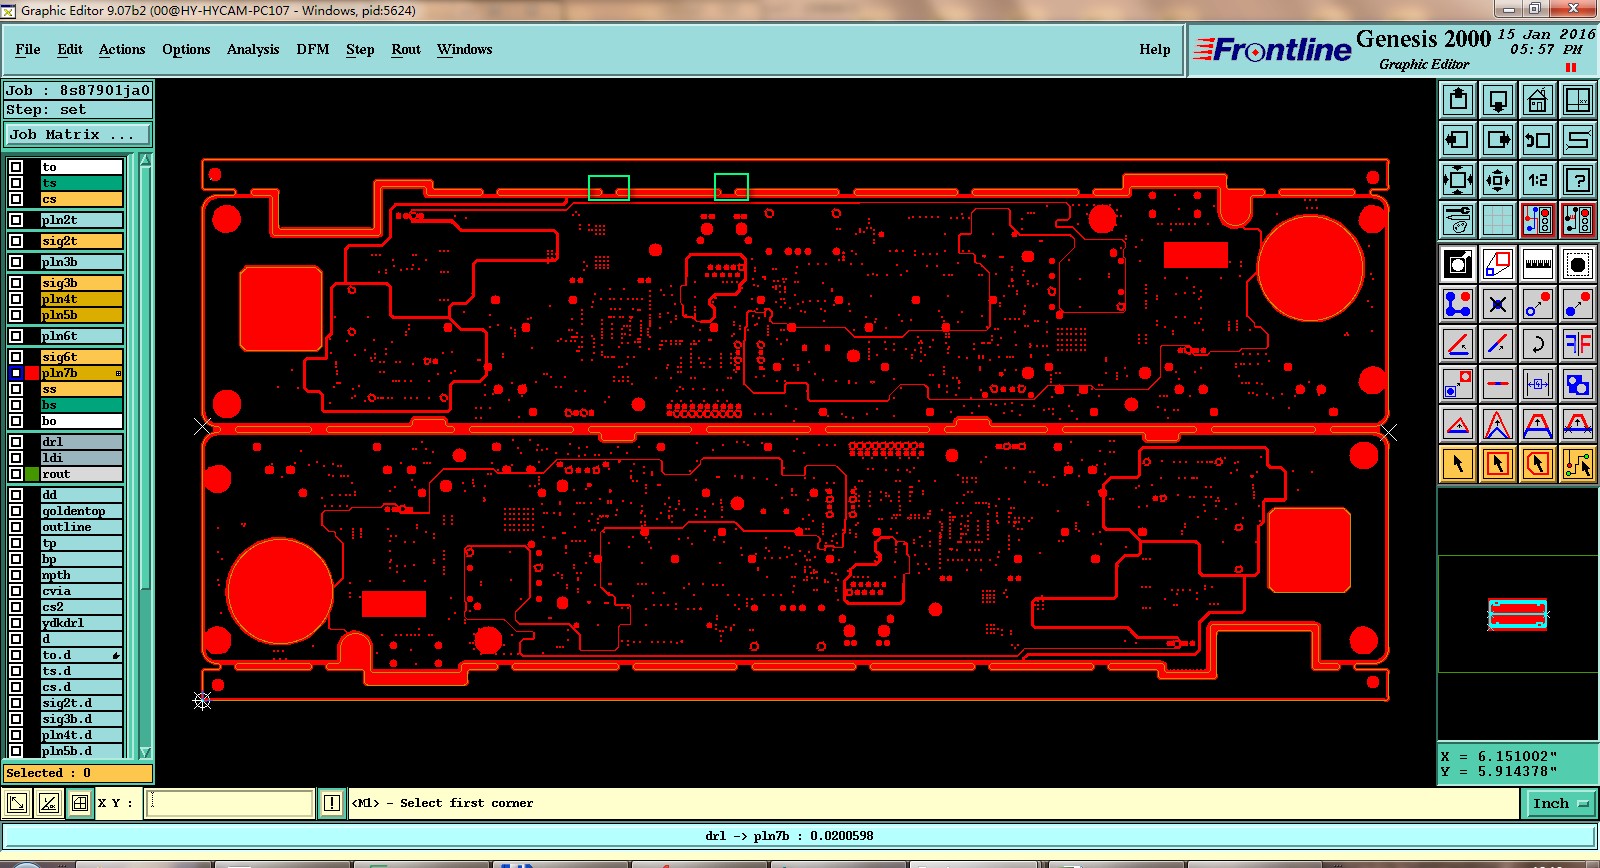This screenshot has width=1600, height=868.
Task: Click the four-pane window icon beside XY
Action: [80, 803]
